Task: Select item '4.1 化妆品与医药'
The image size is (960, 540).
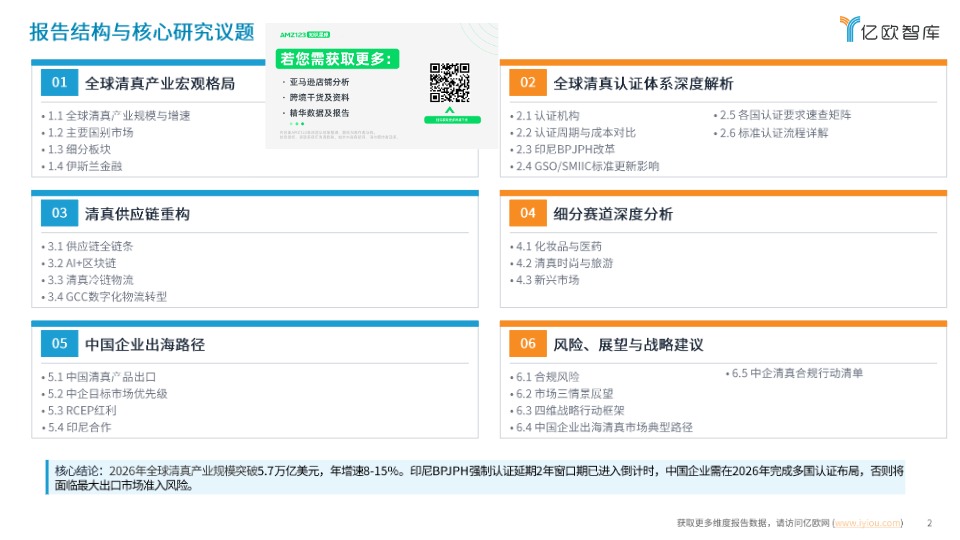Action: (x=558, y=246)
